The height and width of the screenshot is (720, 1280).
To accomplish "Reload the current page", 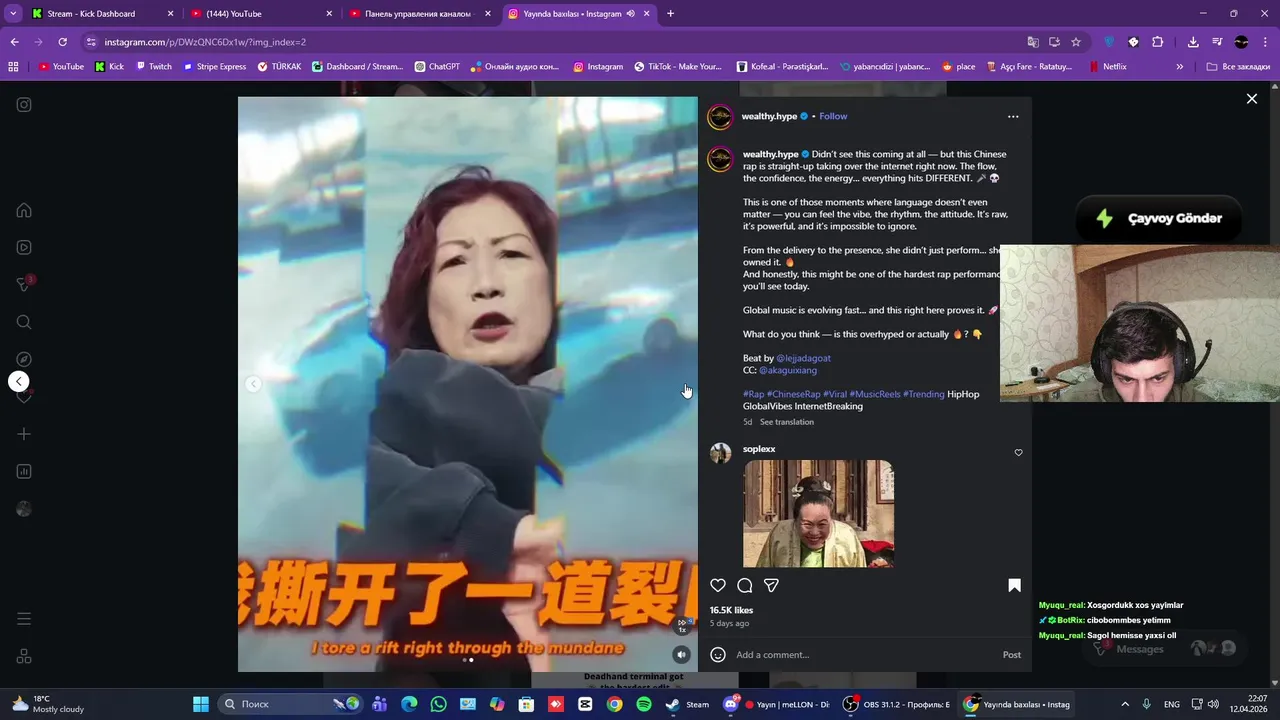I will (x=62, y=42).
